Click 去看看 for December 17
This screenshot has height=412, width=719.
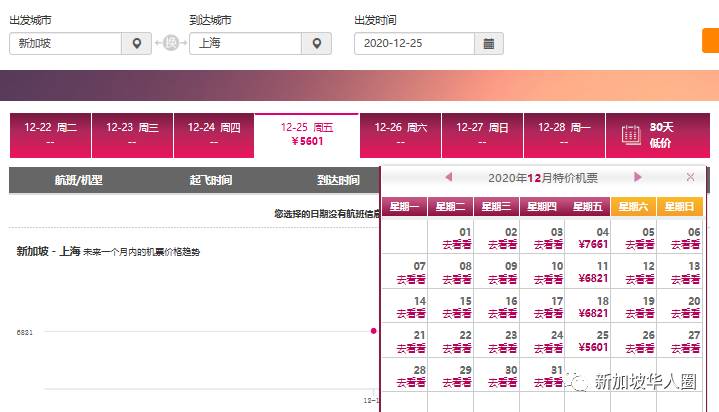(x=548, y=314)
